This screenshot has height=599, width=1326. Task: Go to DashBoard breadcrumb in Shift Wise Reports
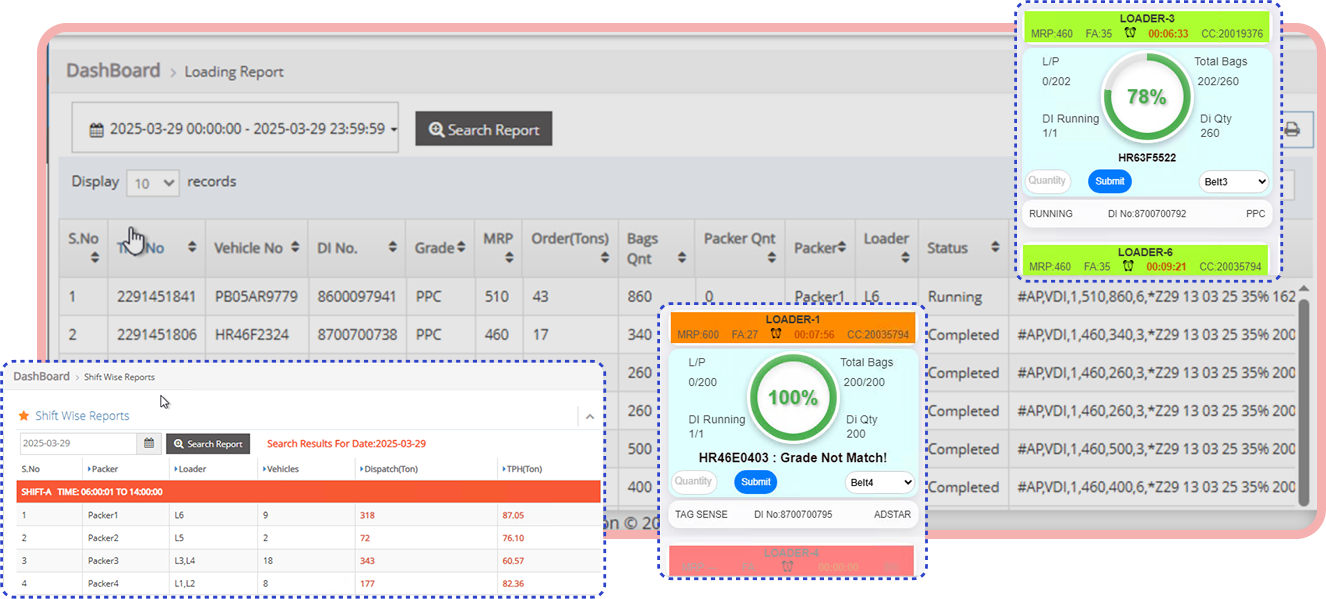click(42, 377)
